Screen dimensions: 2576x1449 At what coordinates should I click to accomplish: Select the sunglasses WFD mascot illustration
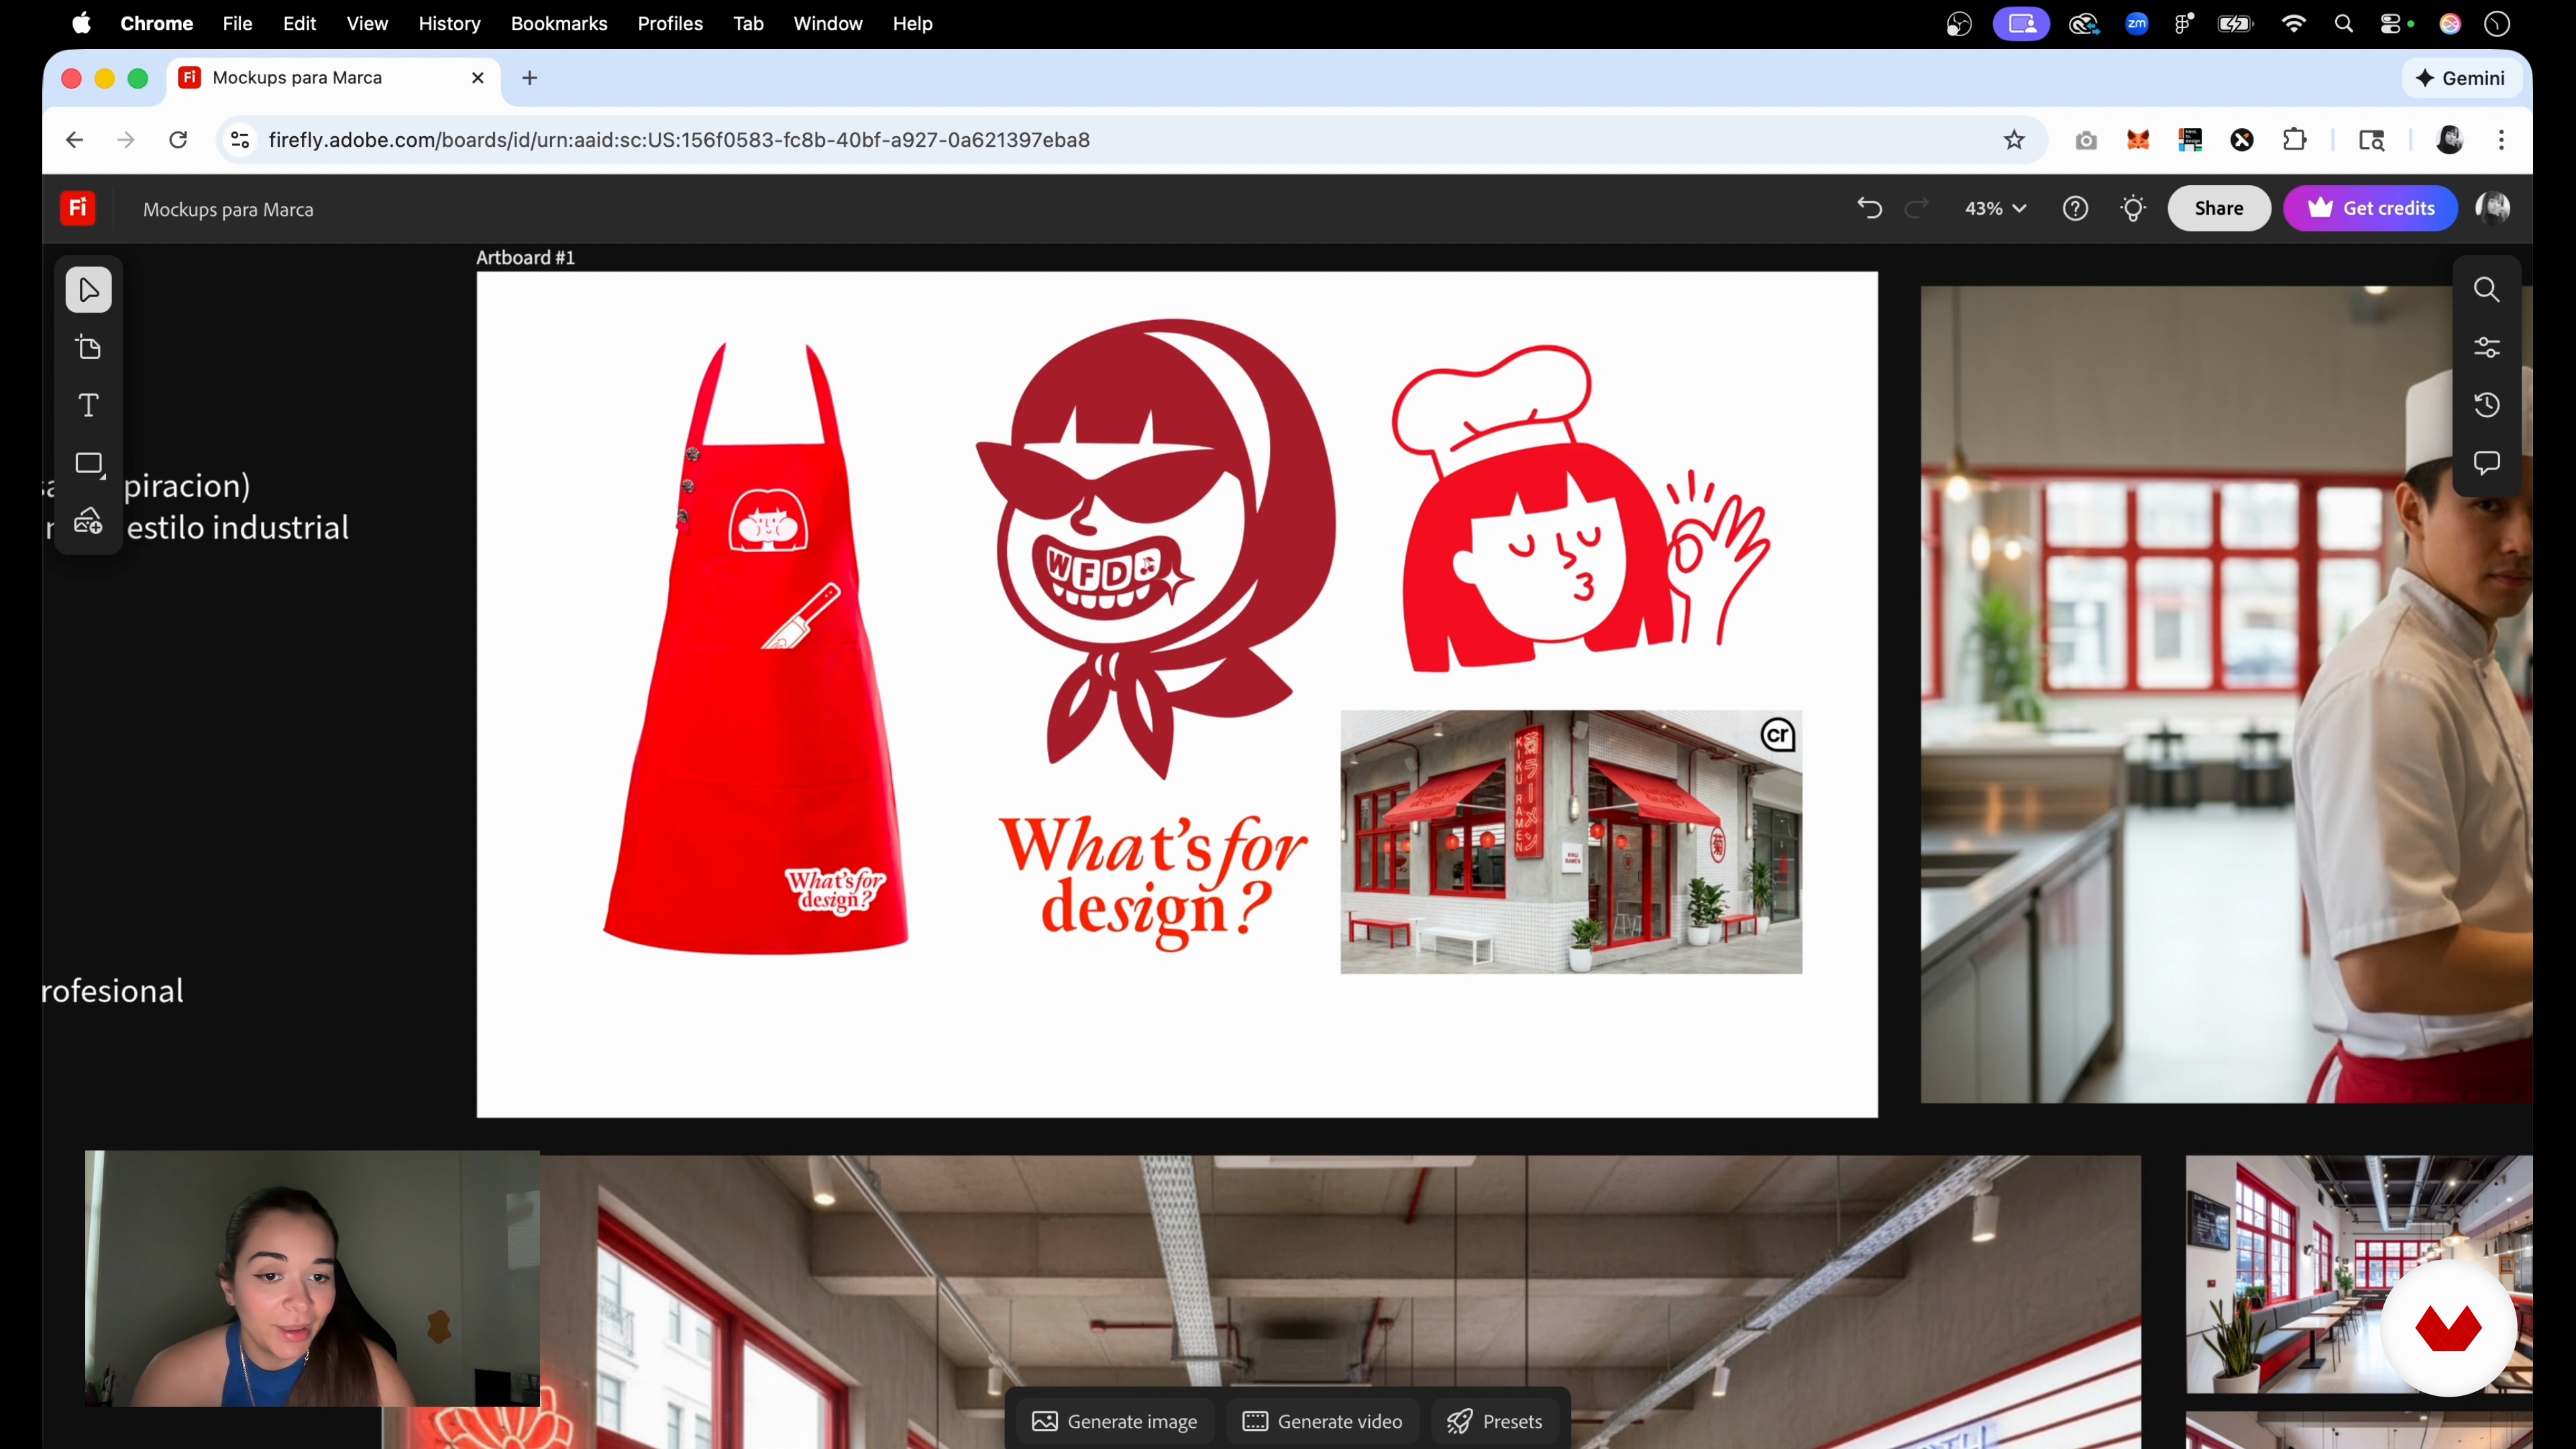[1156, 548]
